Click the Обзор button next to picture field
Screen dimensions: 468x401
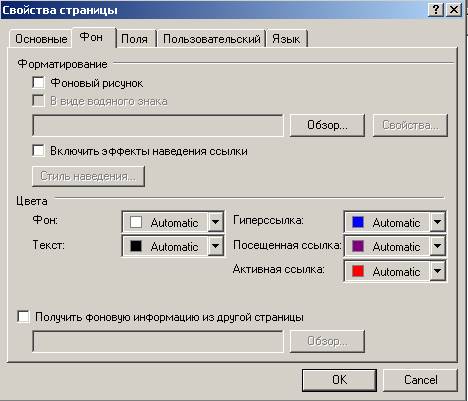click(327, 125)
